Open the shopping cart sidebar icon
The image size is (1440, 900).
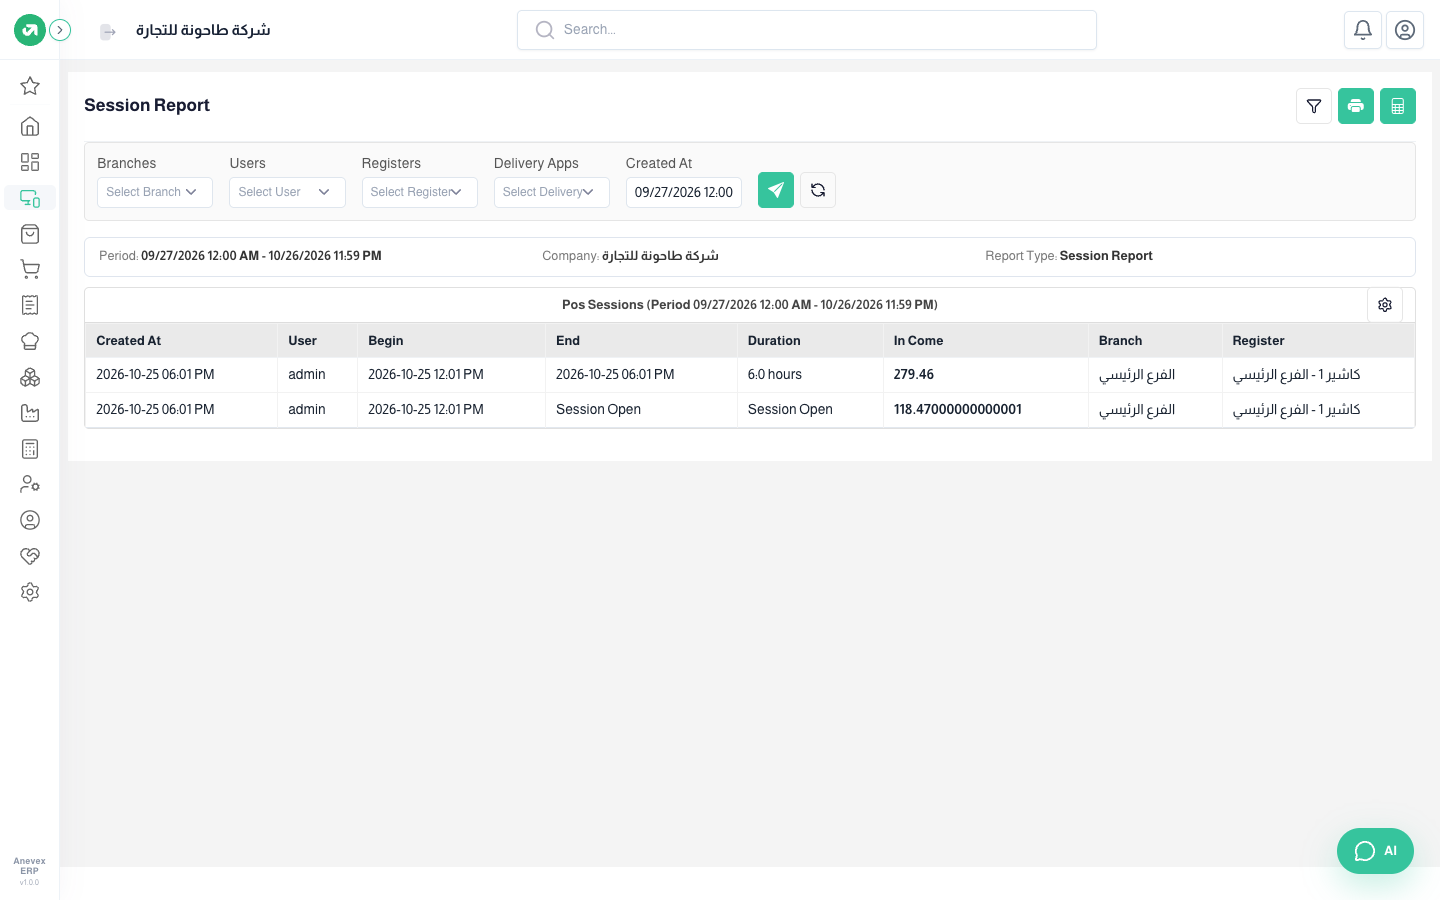point(30,270)
